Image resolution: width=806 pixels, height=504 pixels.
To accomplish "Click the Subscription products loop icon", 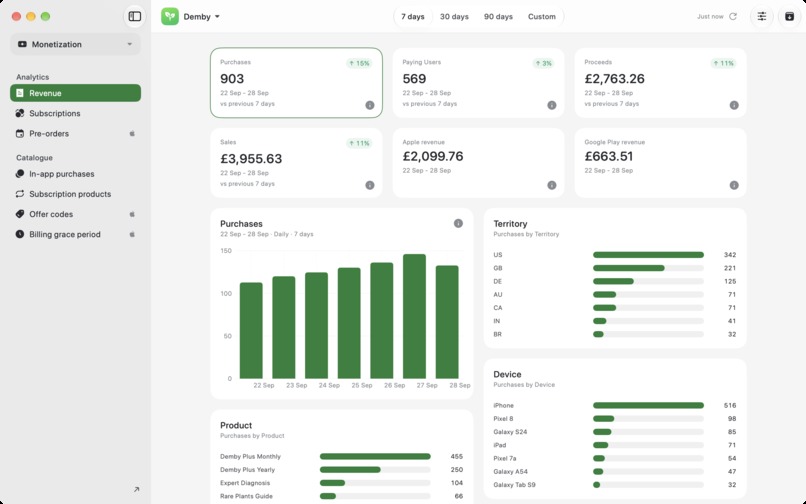I will click(20, 194).
